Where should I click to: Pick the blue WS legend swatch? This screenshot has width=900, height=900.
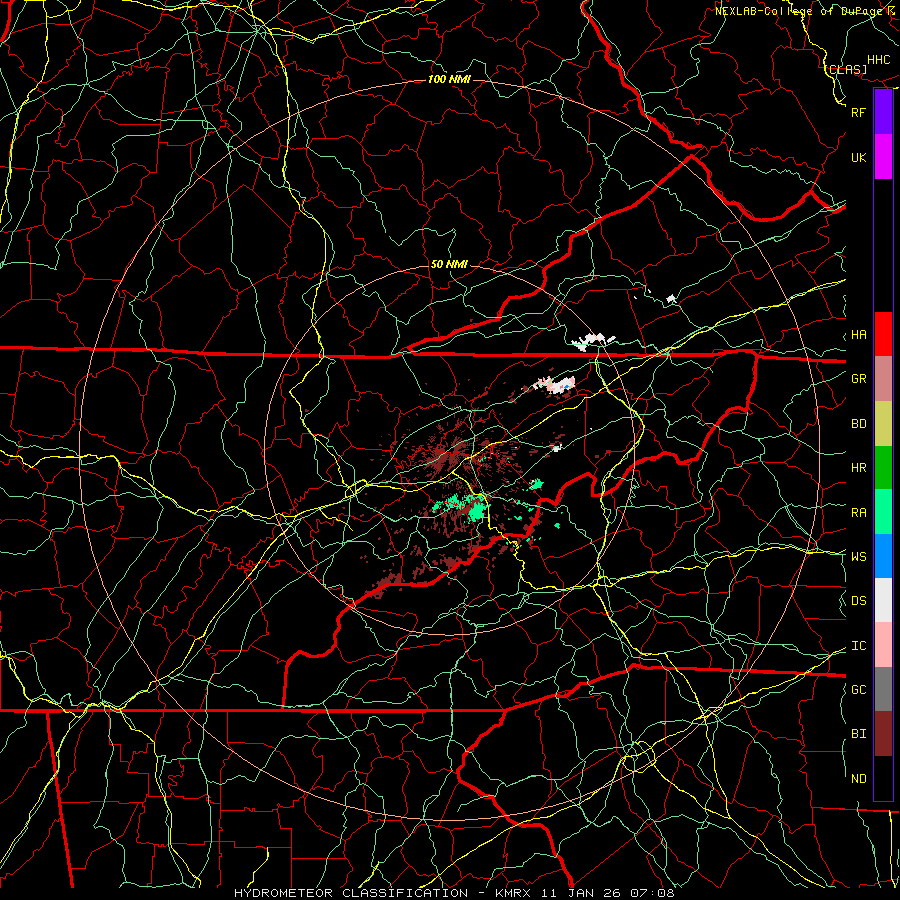coord(883,556)
